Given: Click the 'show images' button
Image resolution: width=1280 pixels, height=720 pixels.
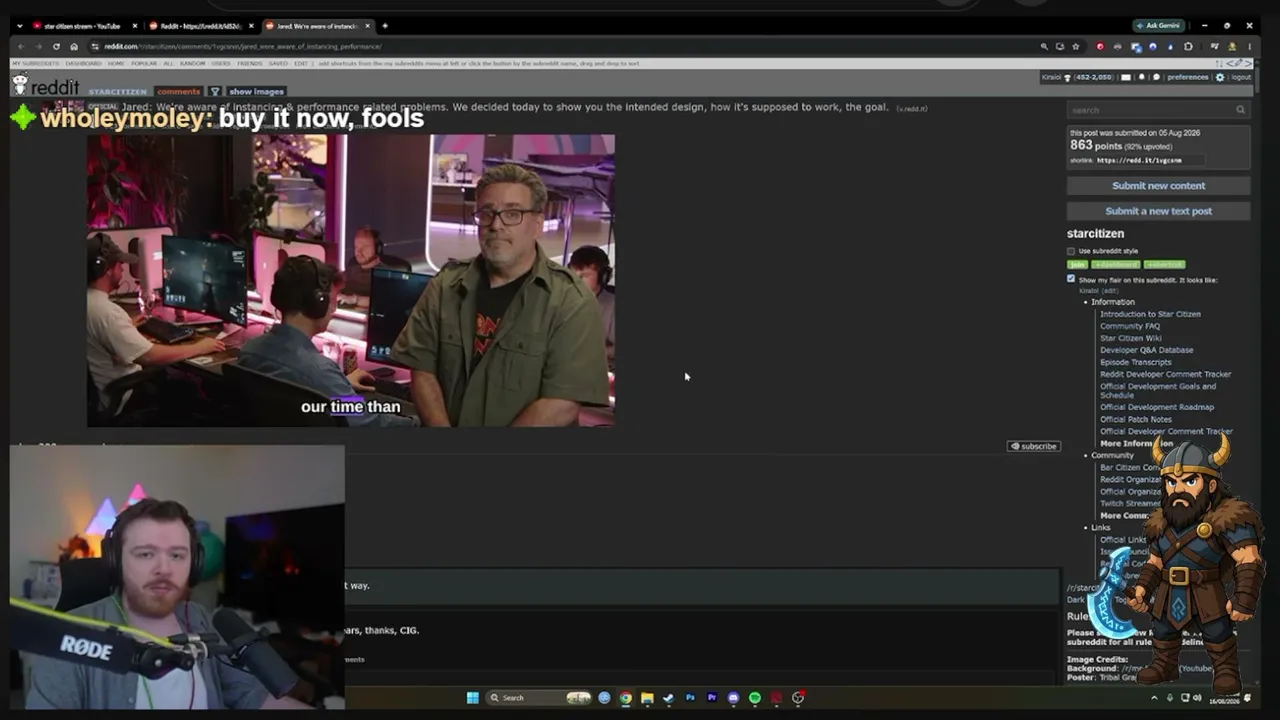Looking at the screenshot, I should click(x=256, y=91).
